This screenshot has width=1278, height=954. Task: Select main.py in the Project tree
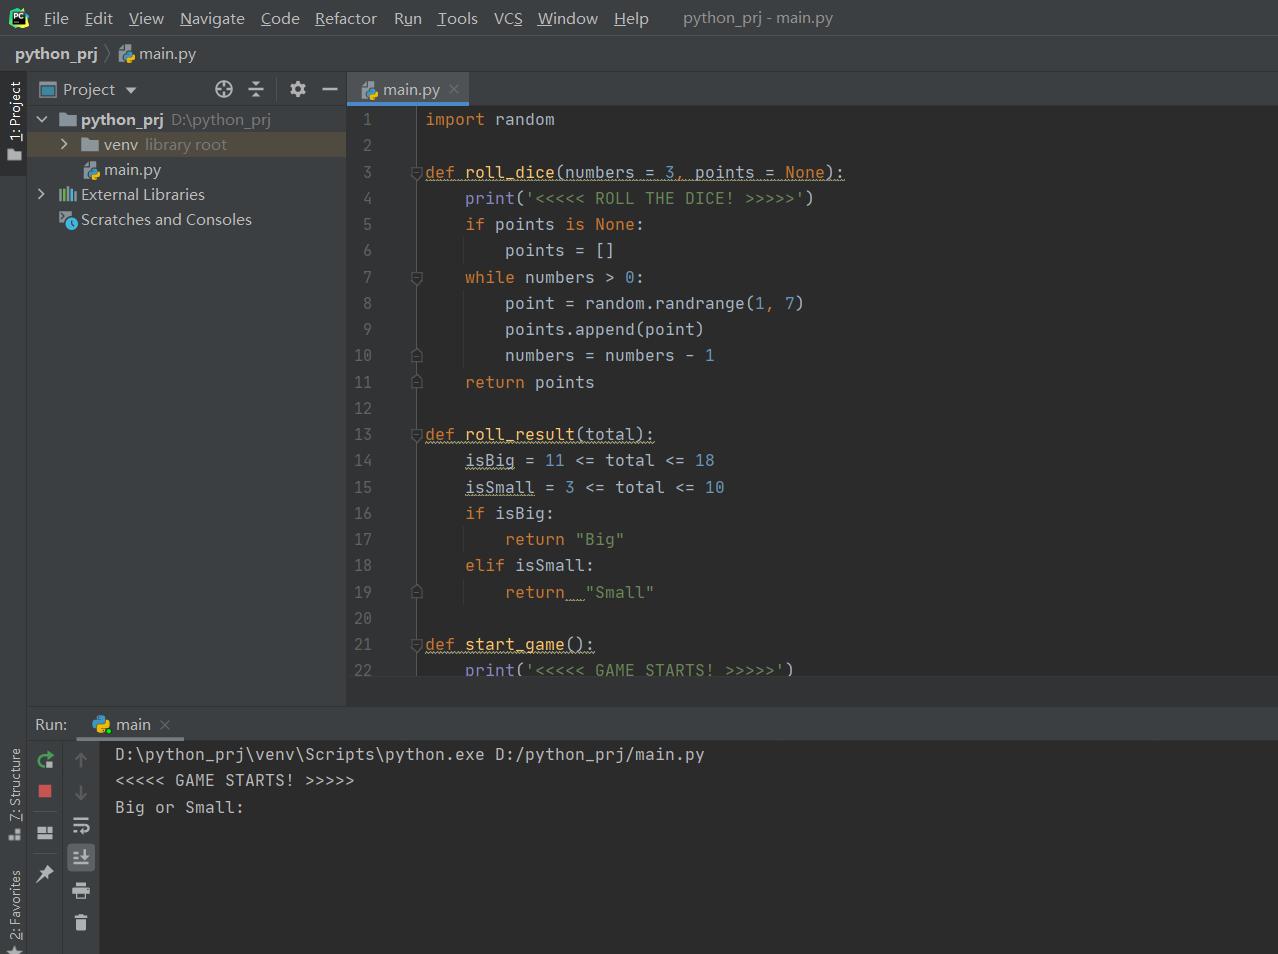tap(132, 170)
